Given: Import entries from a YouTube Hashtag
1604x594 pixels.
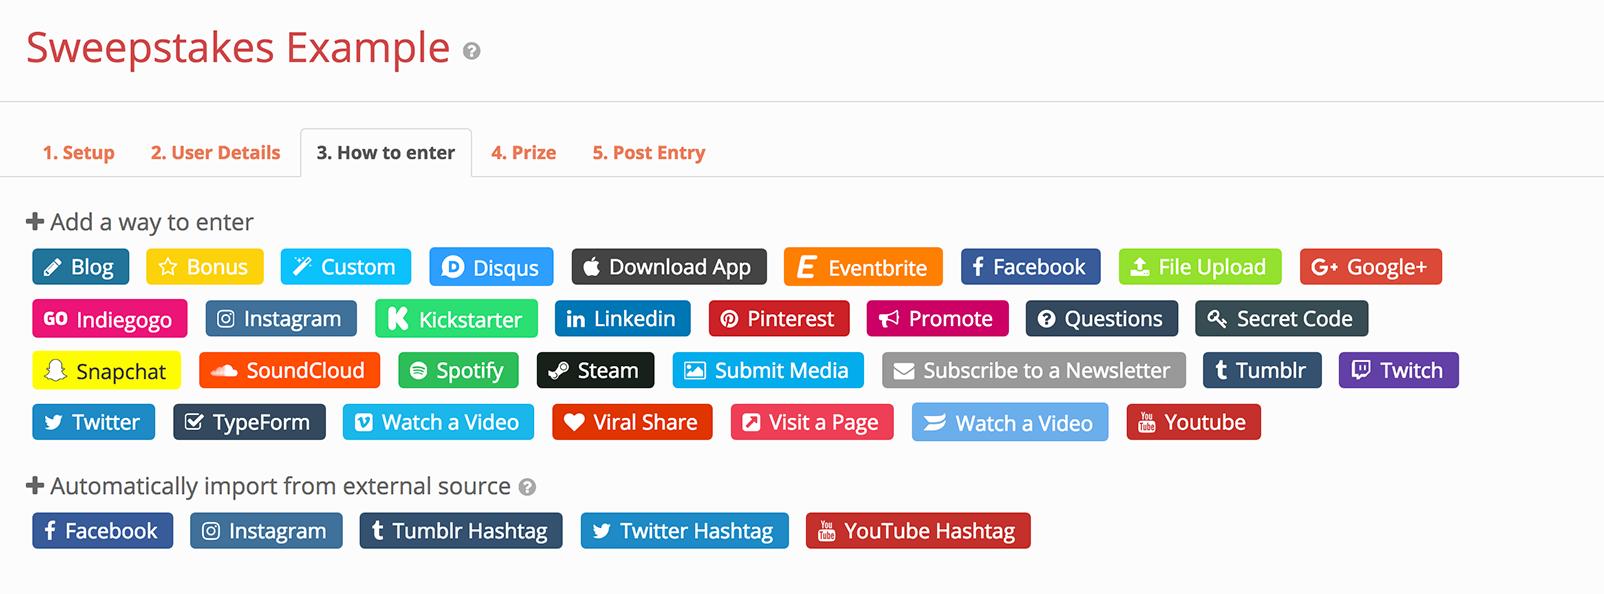Looking at the screenshot, I should click(917, 530).
